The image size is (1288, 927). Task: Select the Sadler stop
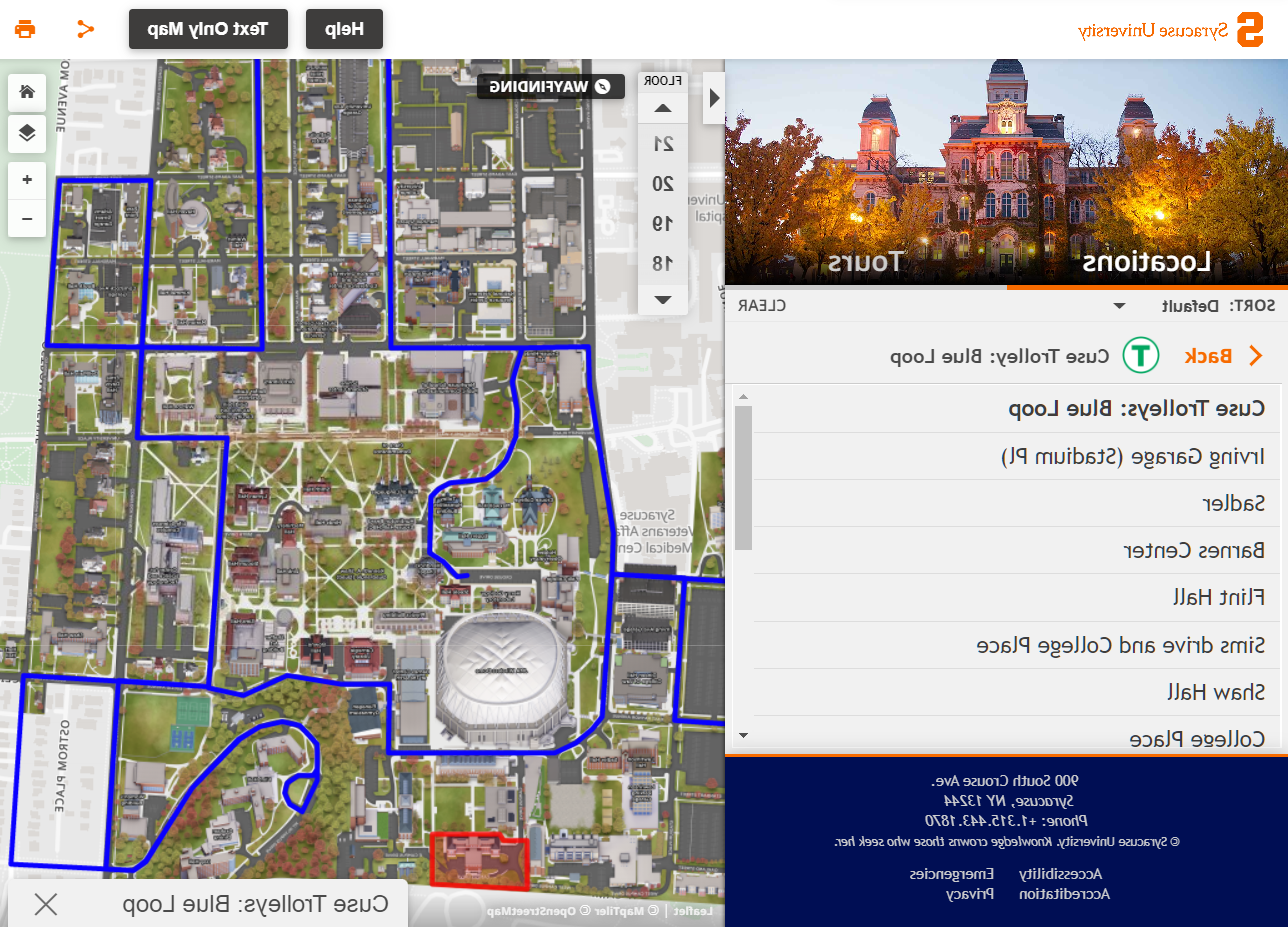pos(1018,503)
